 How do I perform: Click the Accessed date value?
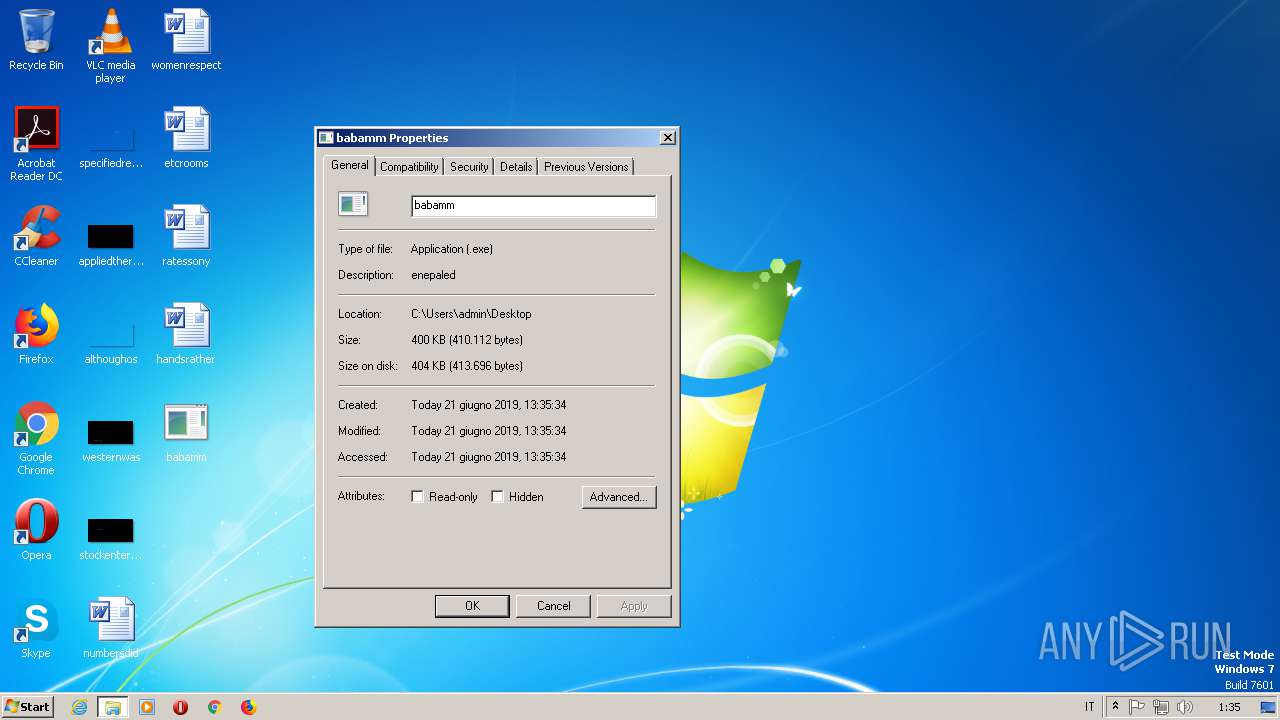point(489,457)
